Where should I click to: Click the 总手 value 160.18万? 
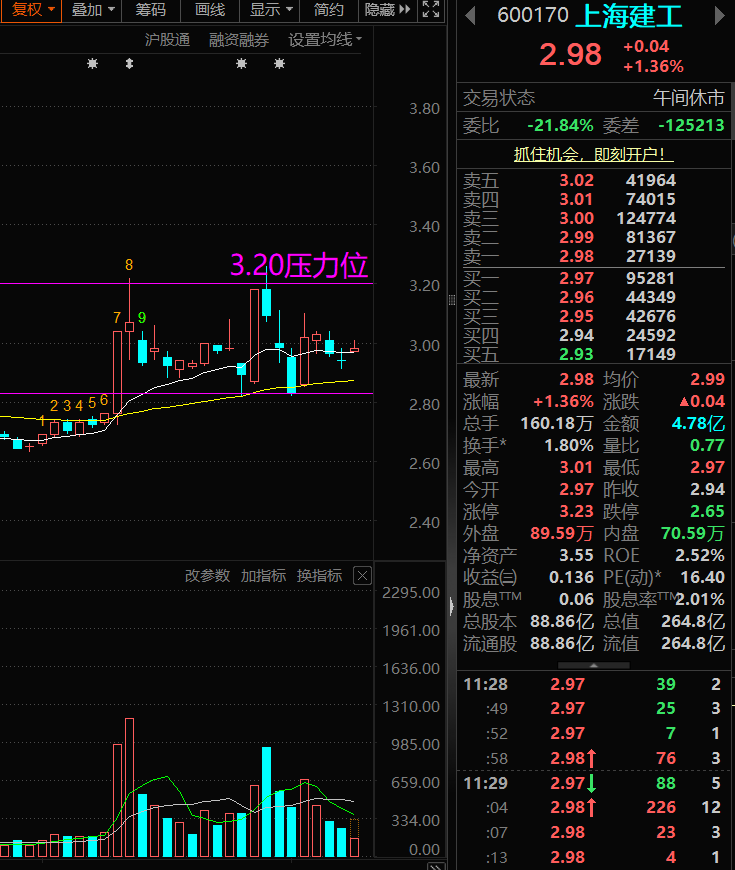pos(557,423)
